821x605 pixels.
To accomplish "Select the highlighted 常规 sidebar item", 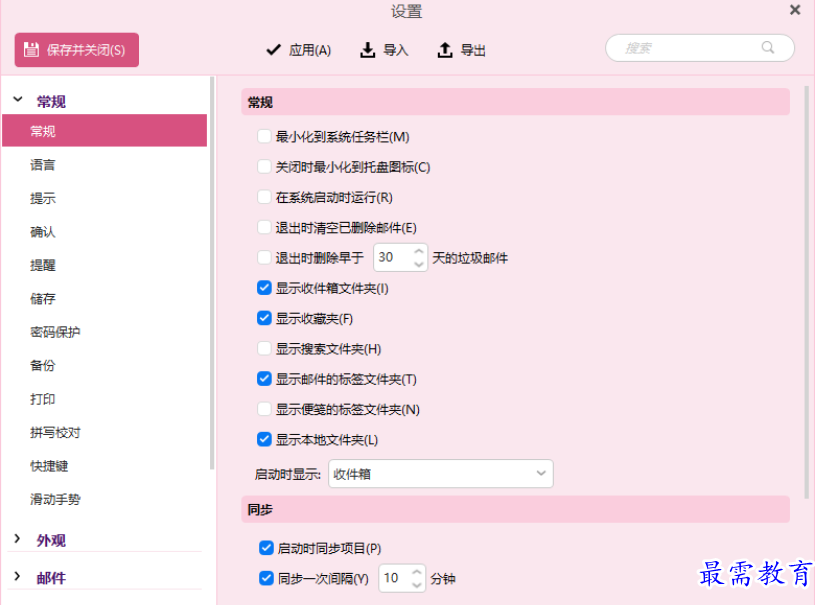I will (x=105, y=130).
